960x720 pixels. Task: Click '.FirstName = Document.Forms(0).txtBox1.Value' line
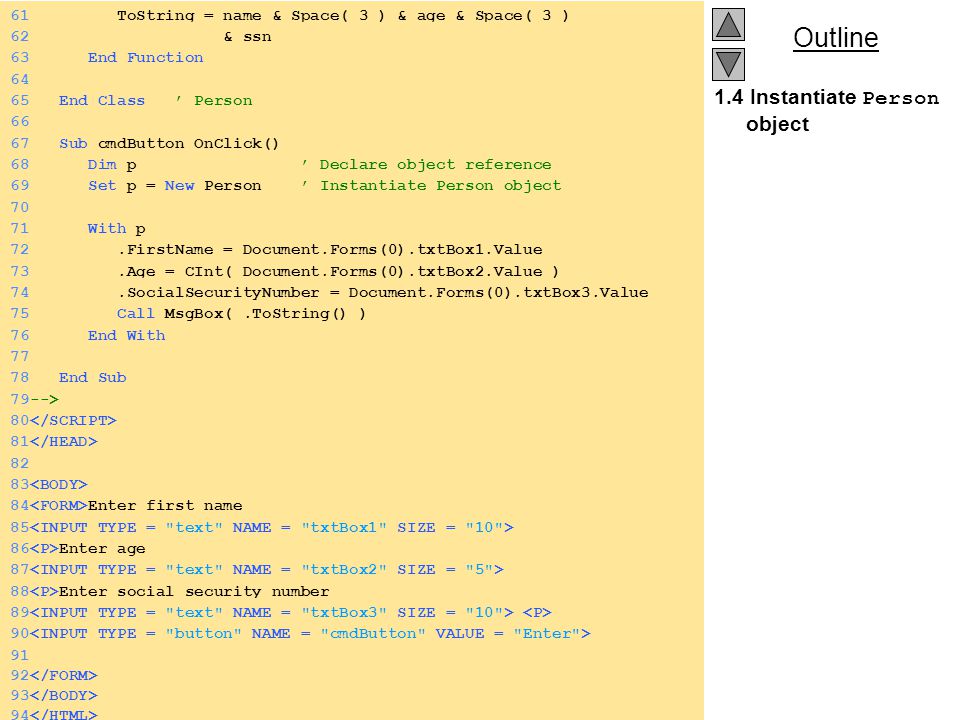[330, 249]
